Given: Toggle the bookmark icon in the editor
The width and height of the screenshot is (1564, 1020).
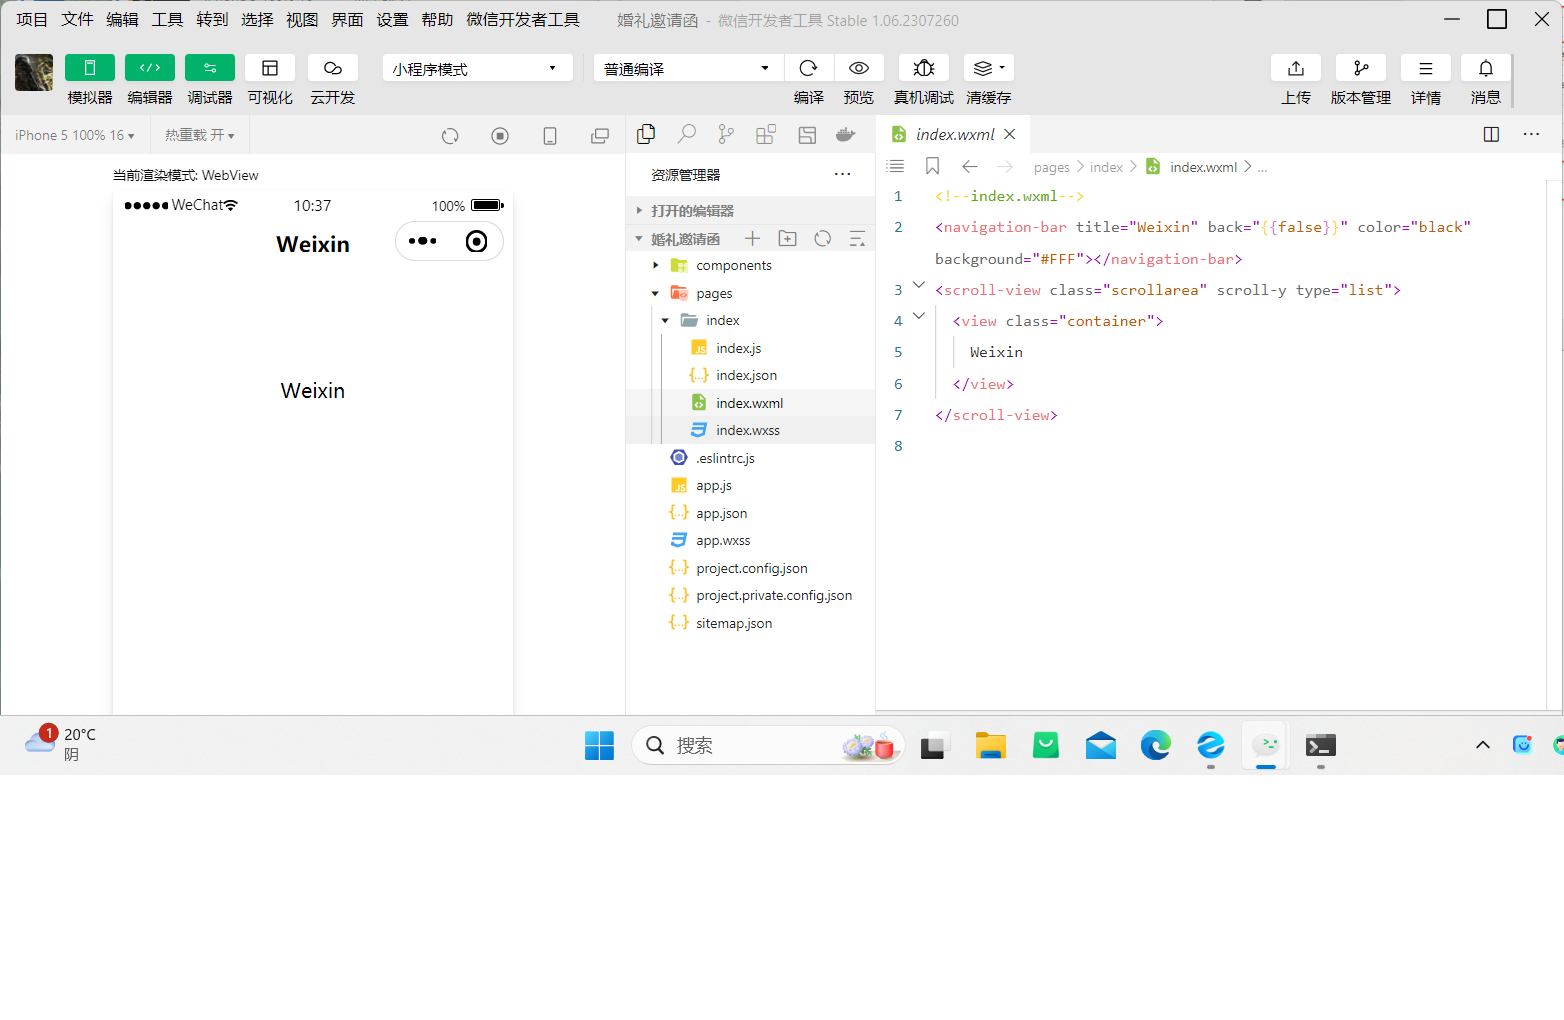Looking at the screenshot, I should pyautogui.click(x=932, y=166).
